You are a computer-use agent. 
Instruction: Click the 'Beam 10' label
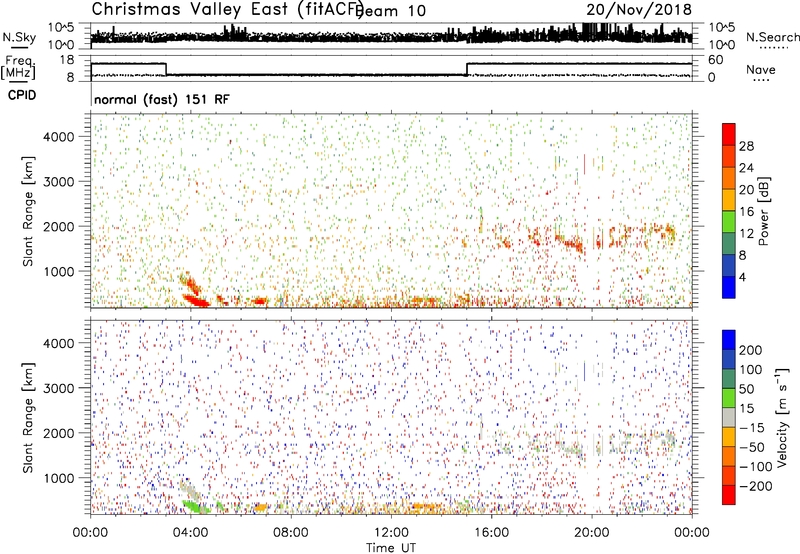390,11
